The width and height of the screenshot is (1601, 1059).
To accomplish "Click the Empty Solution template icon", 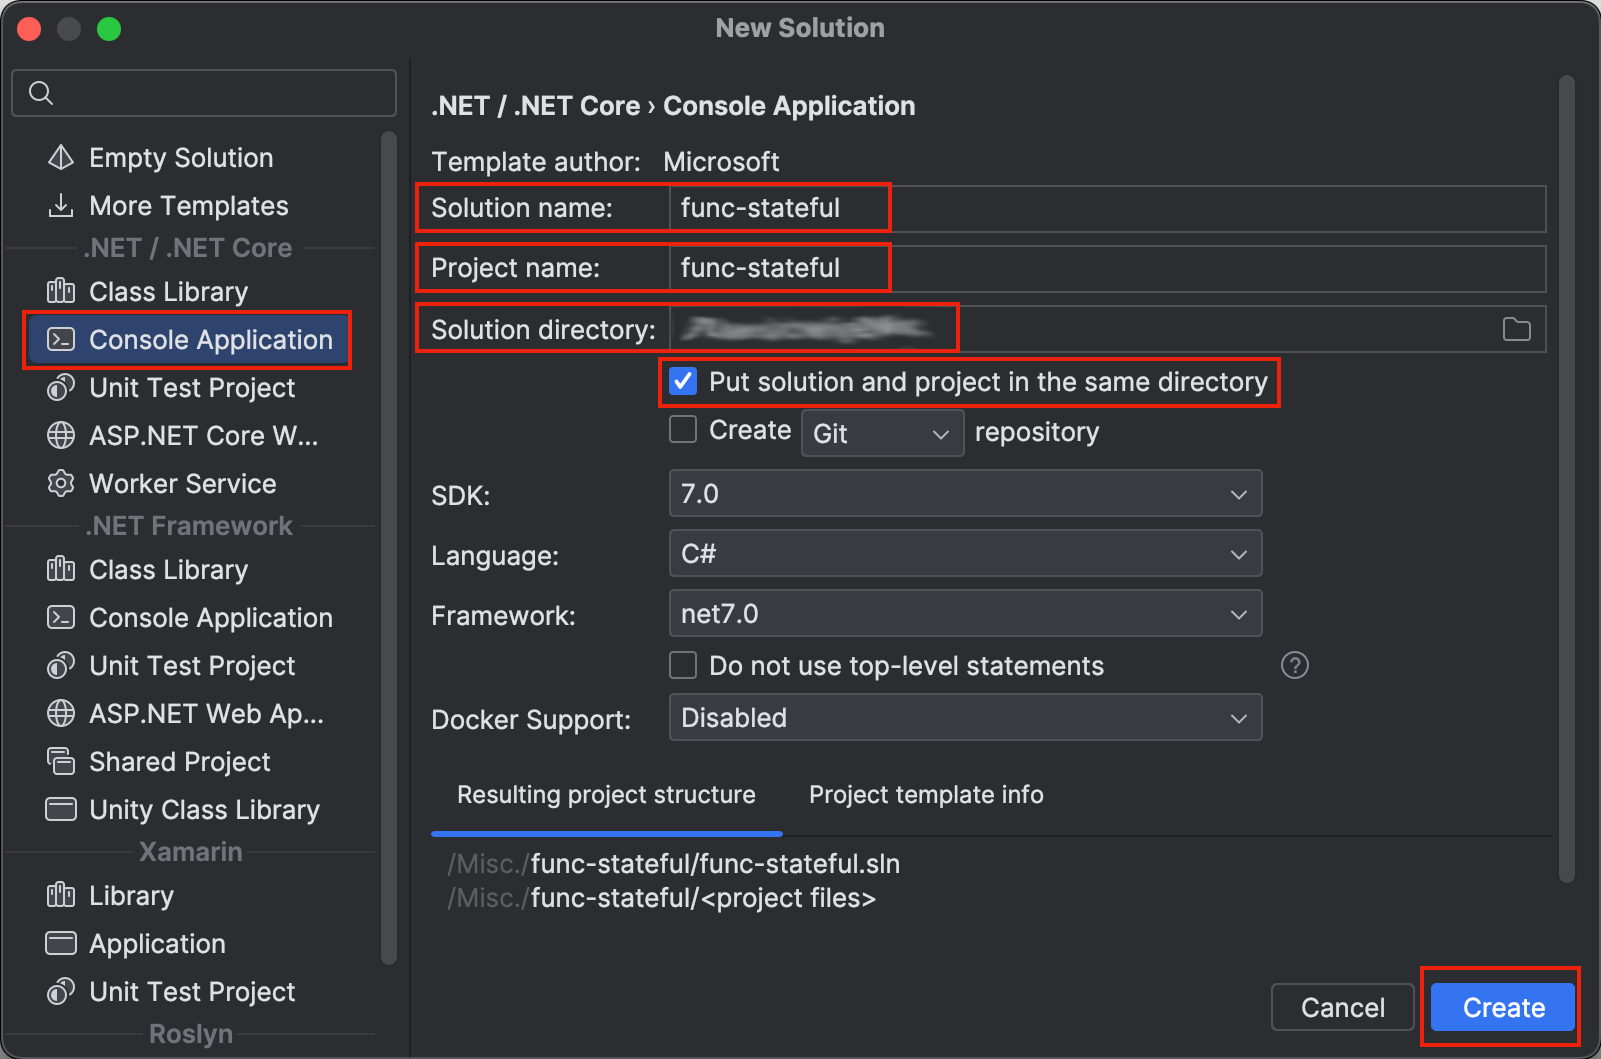I will coord(61,158).
